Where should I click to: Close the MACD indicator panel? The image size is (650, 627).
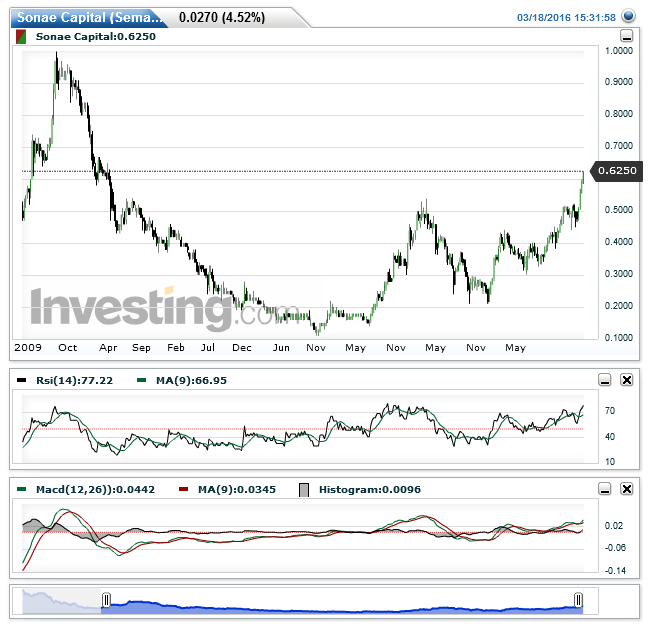(x=627, y=489)
